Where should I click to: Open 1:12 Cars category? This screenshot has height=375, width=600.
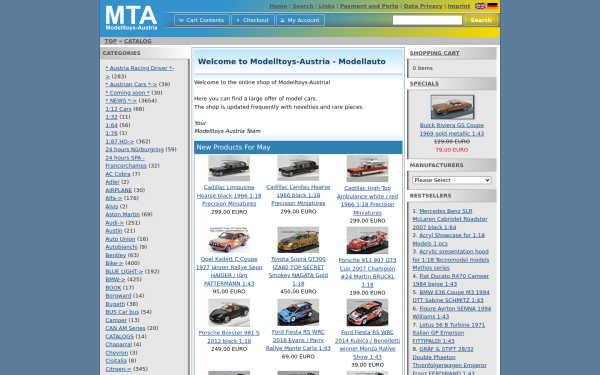(118, 109)
